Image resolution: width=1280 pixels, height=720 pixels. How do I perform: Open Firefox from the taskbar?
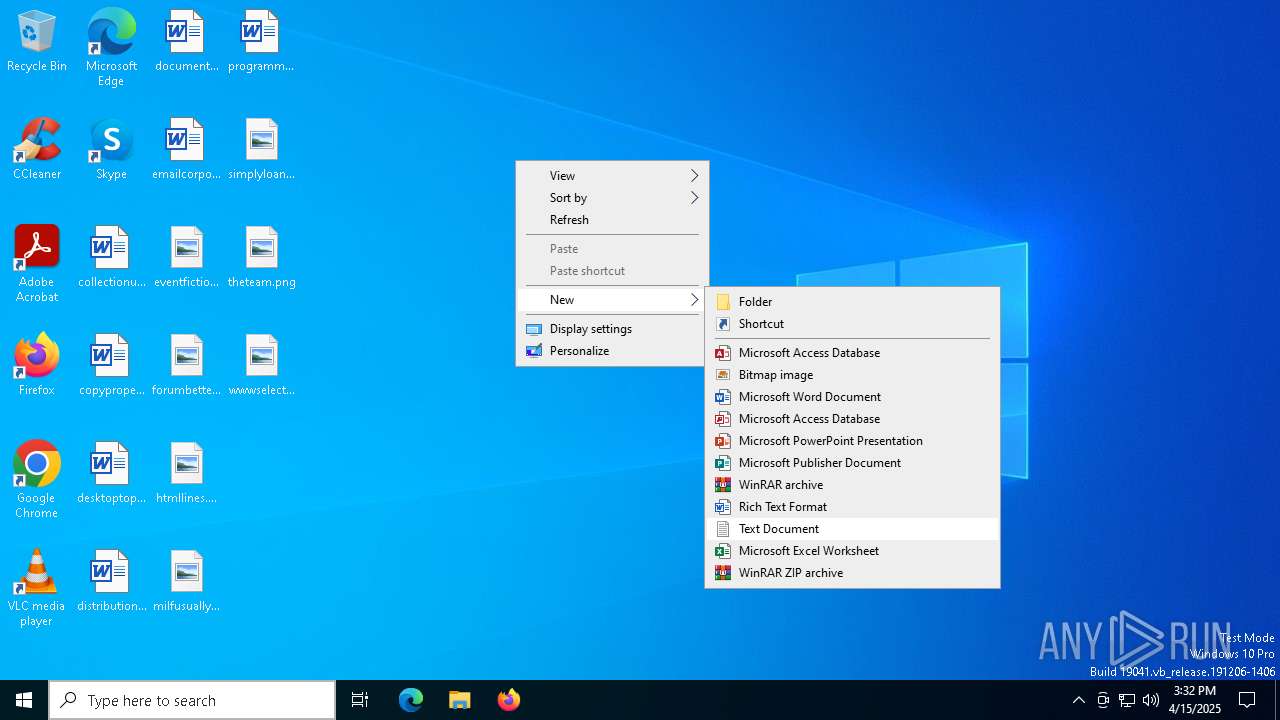coord(509,700)
